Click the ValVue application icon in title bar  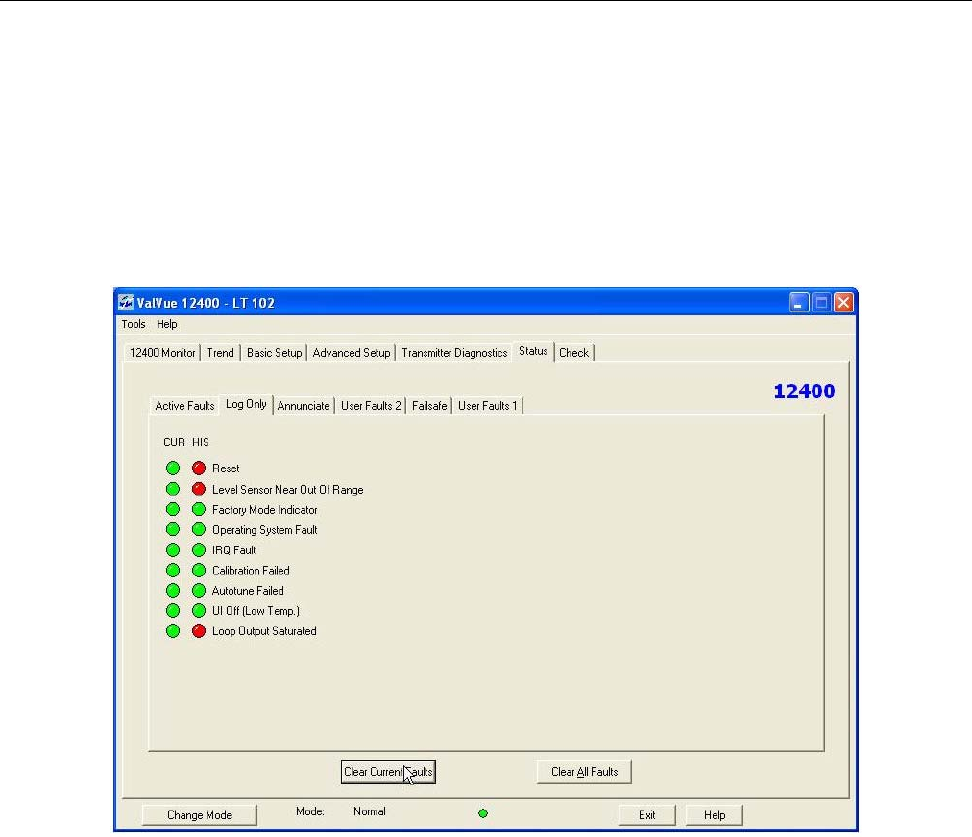click(126, 303)
